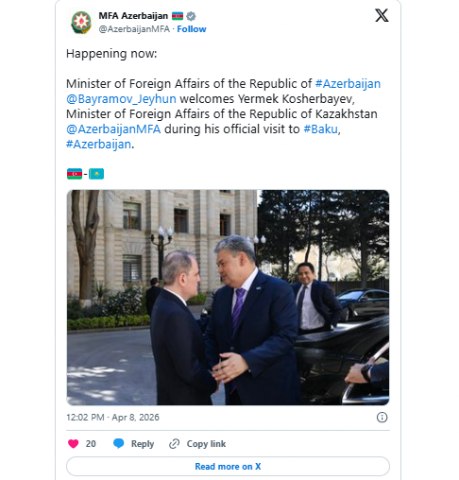This screenshot has width=459, height=480.
Task: Open the #Baku hashtag
Action: click(x=320, y=129)
